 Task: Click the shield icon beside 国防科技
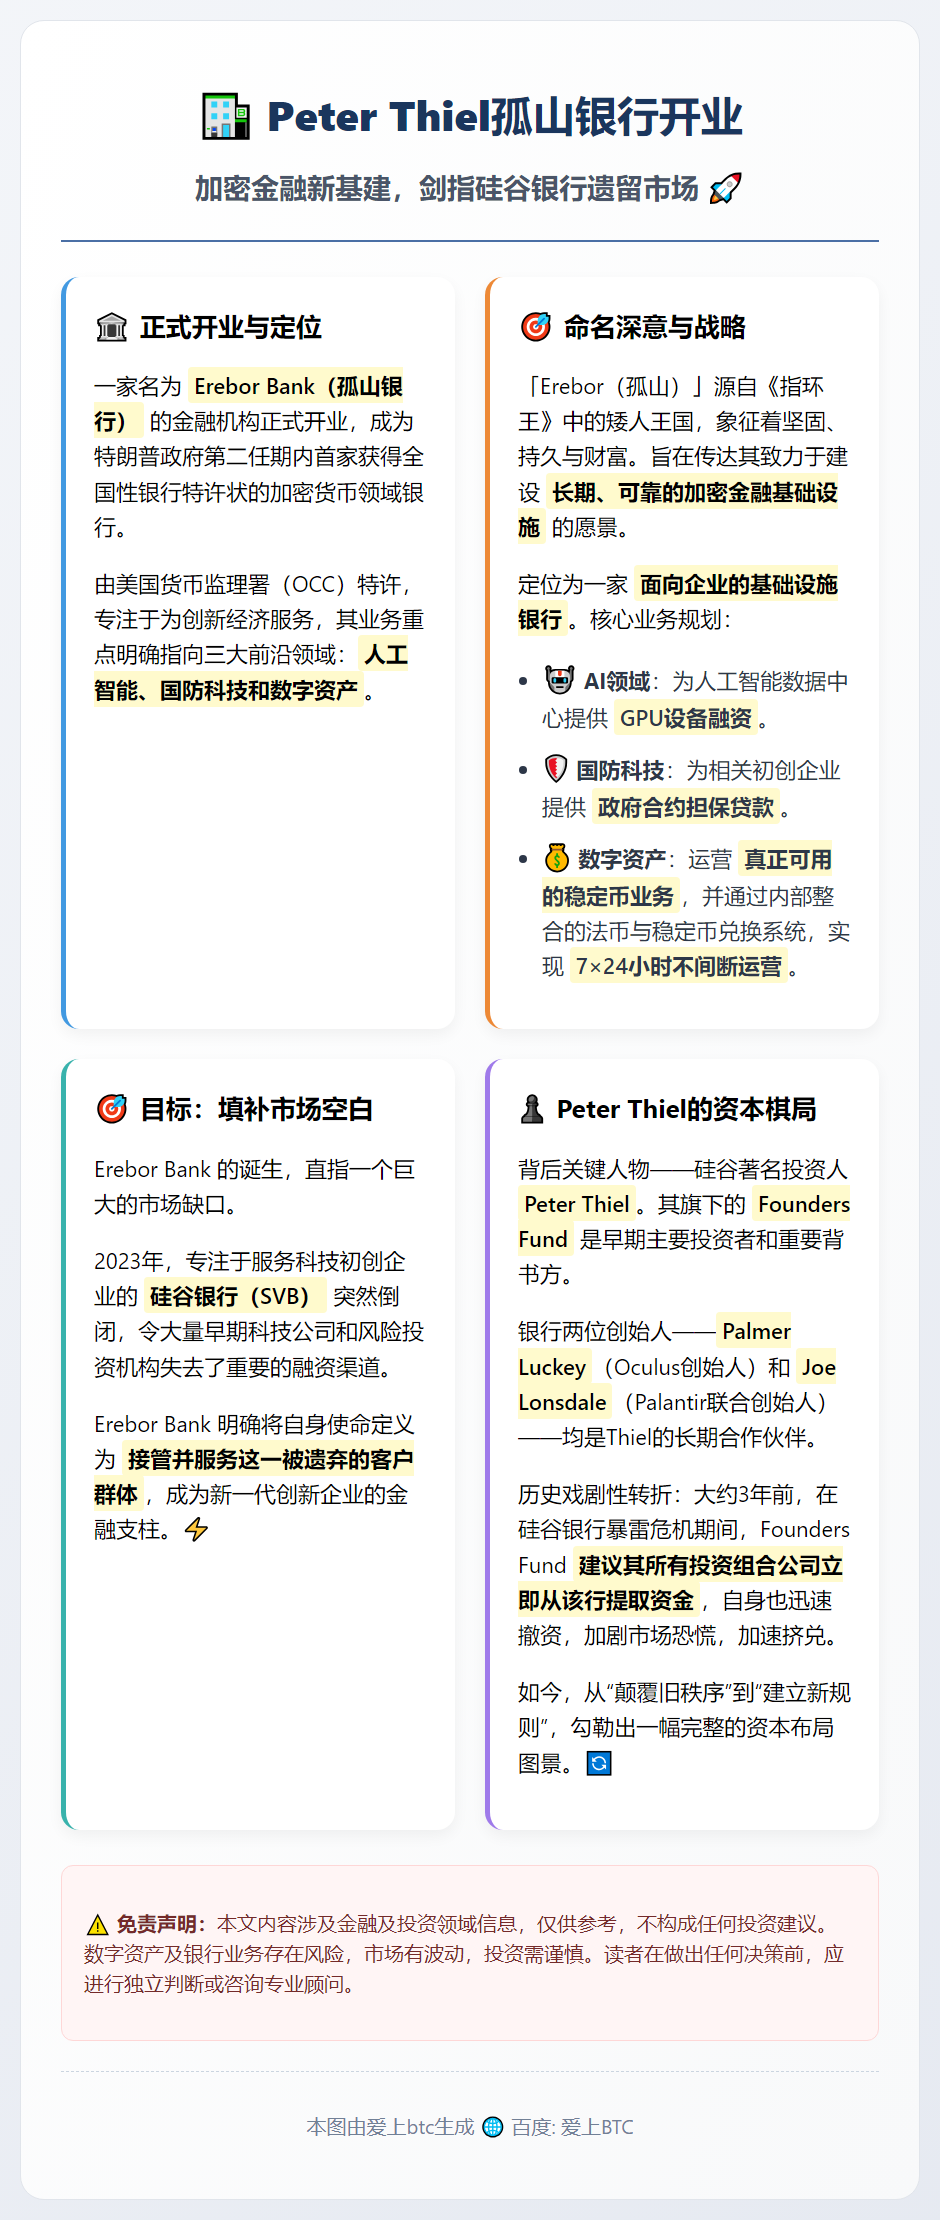[x=556, y=769]
